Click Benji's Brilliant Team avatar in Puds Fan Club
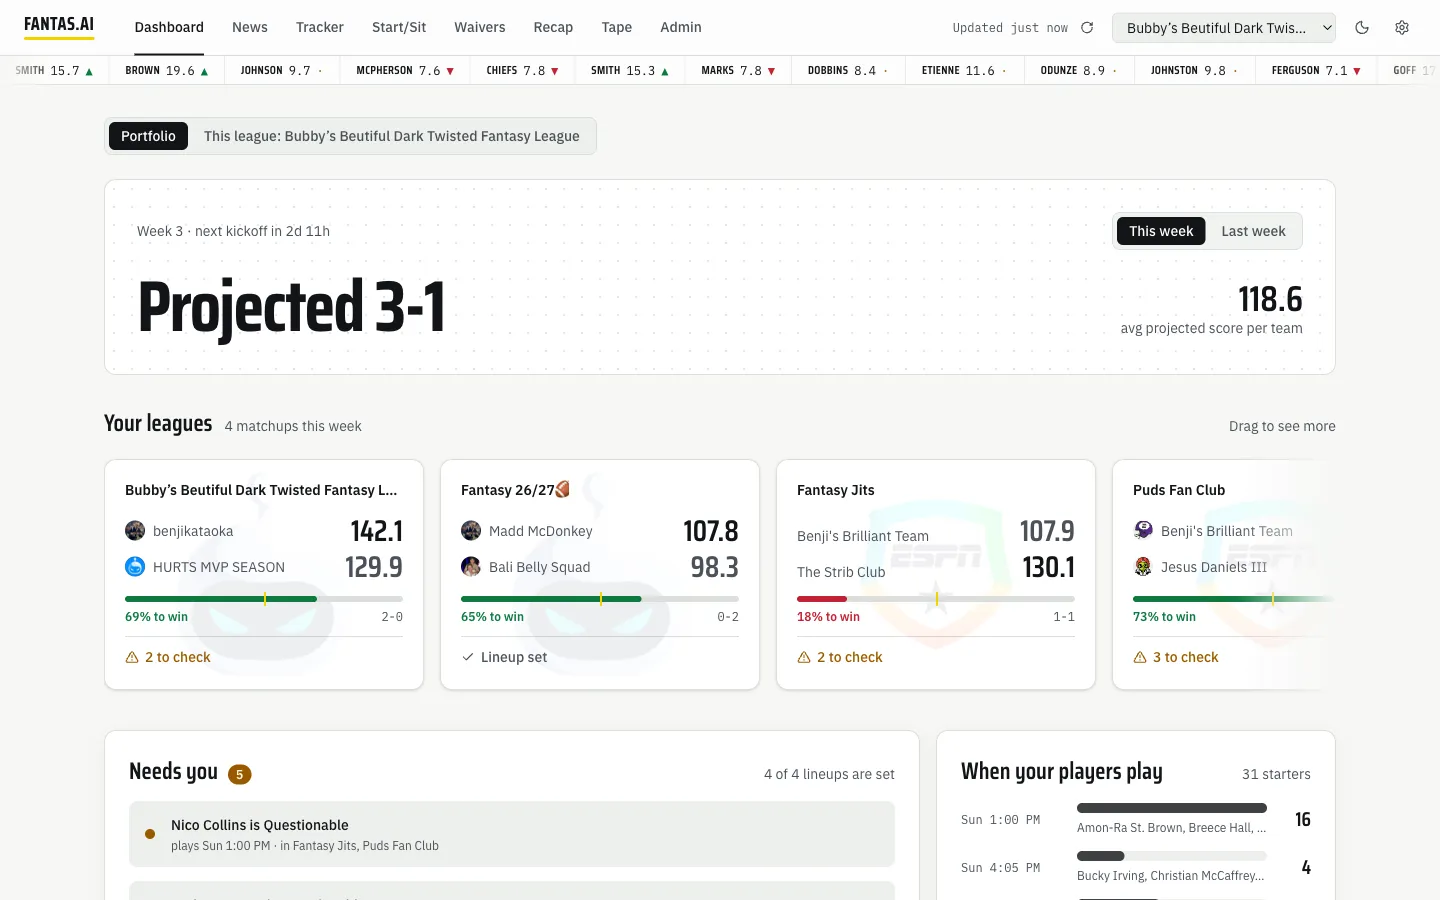 (x=1143, y=531)
